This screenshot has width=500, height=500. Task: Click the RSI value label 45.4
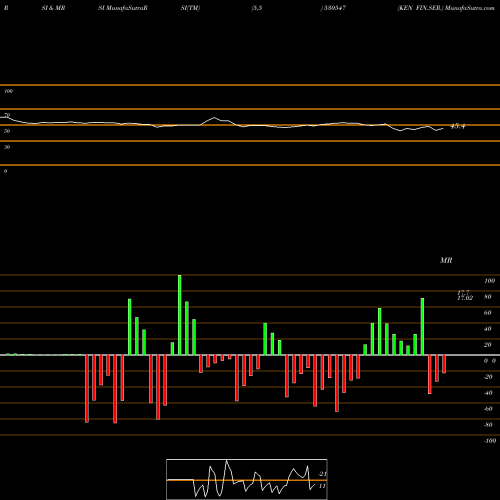(x=457, y=126)
